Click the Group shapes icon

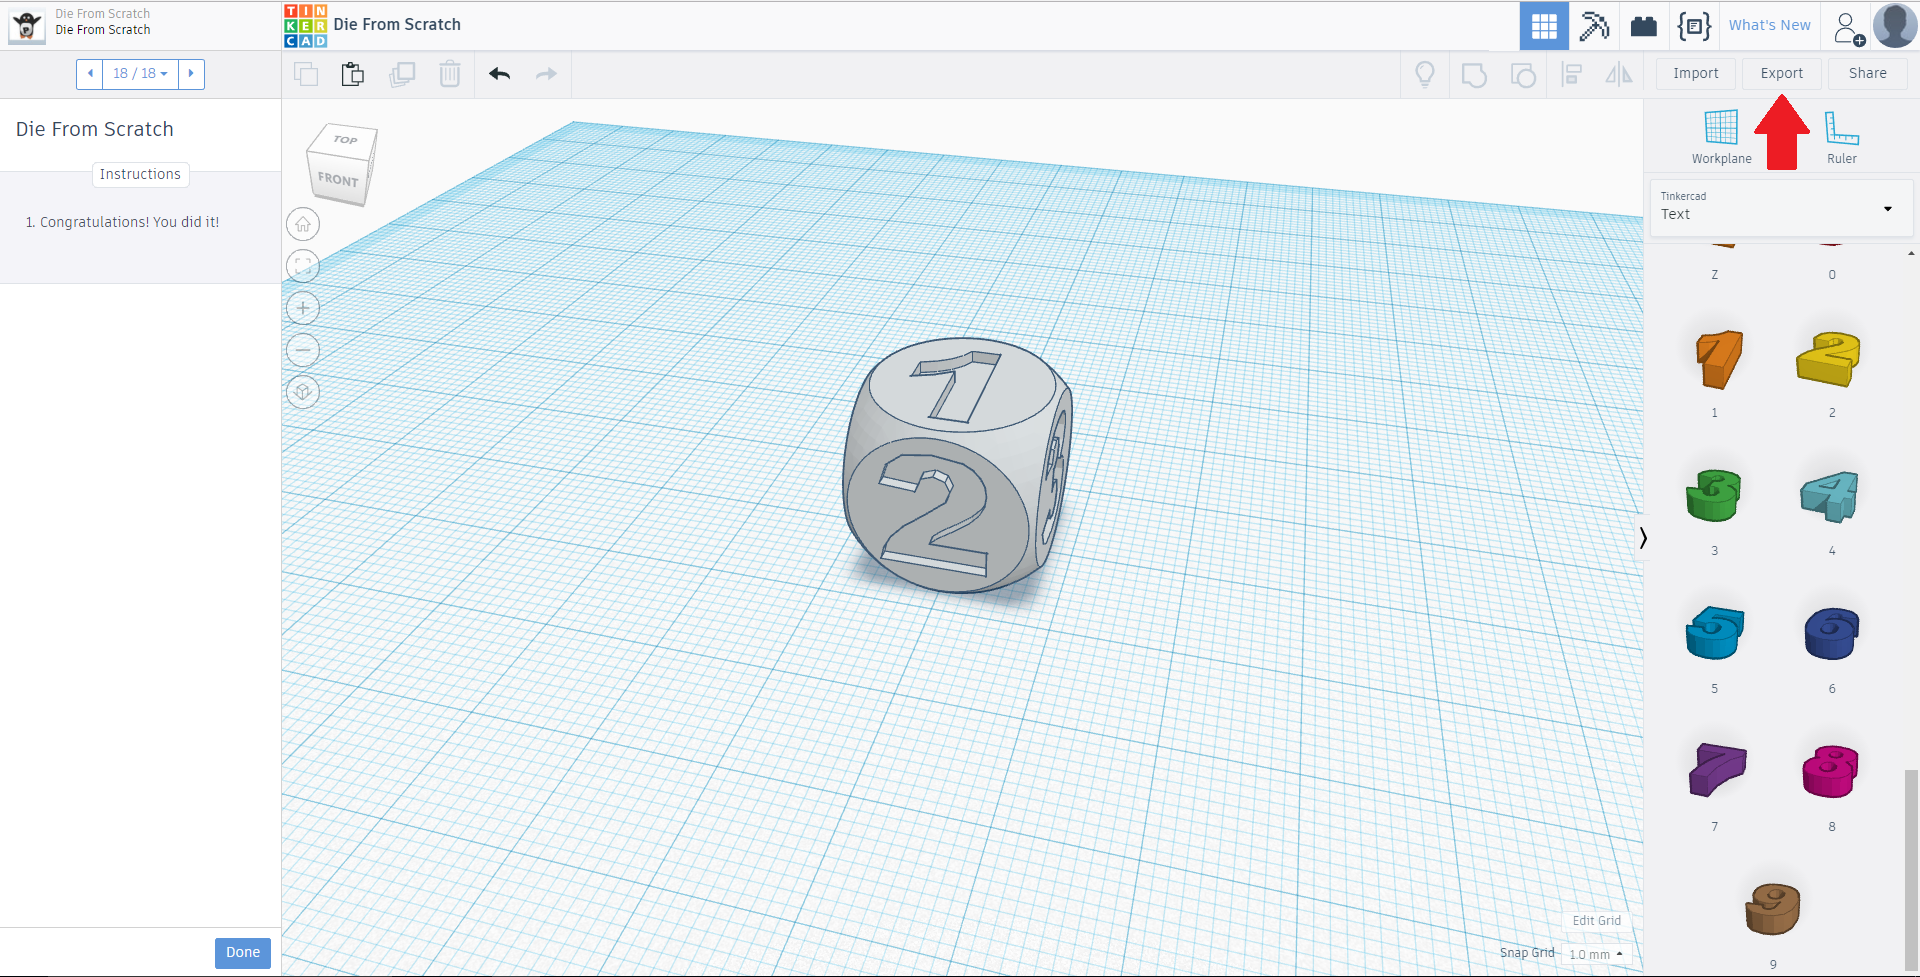[x=1474, y=75]
